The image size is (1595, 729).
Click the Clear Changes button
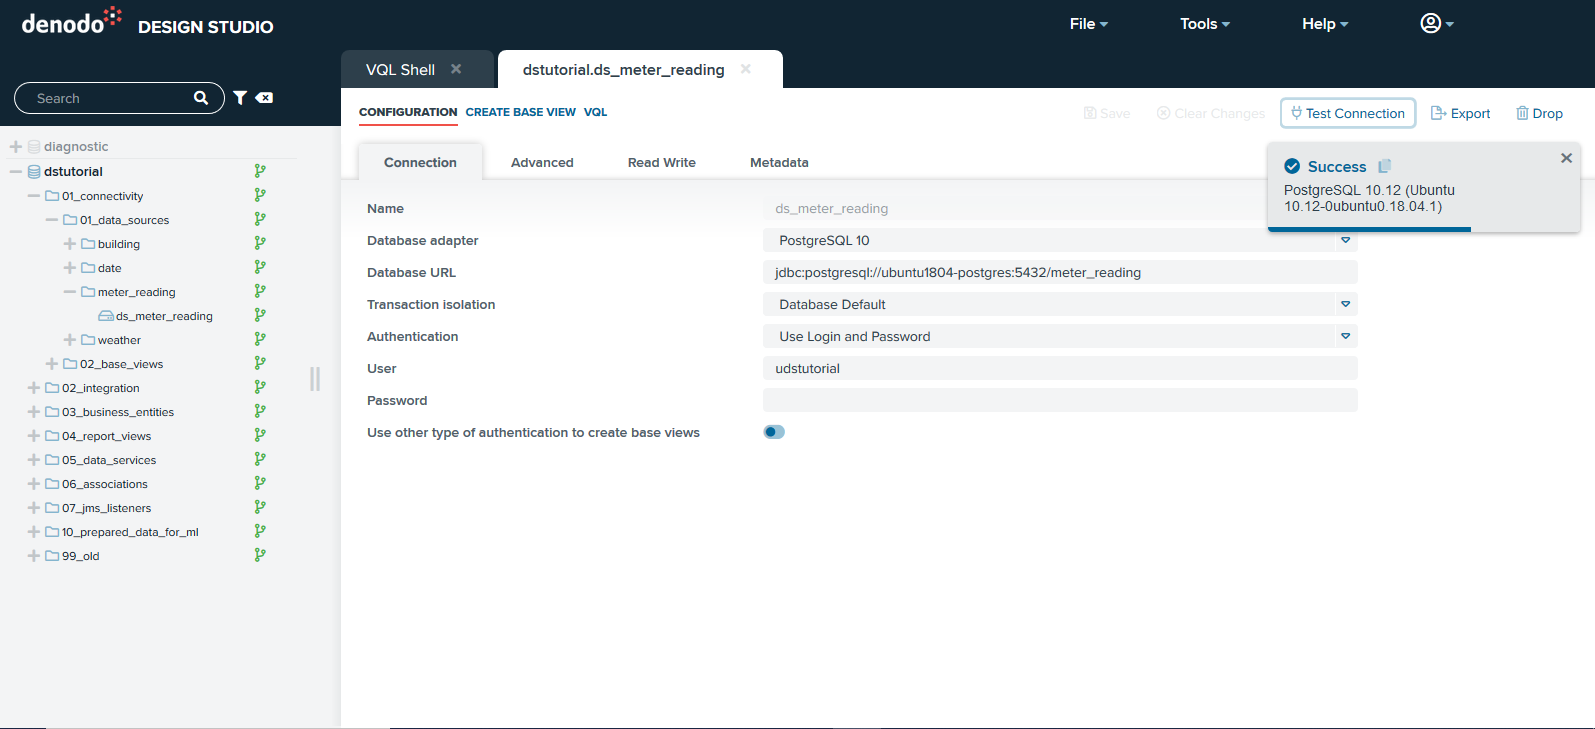click(x=1210, y=113)
